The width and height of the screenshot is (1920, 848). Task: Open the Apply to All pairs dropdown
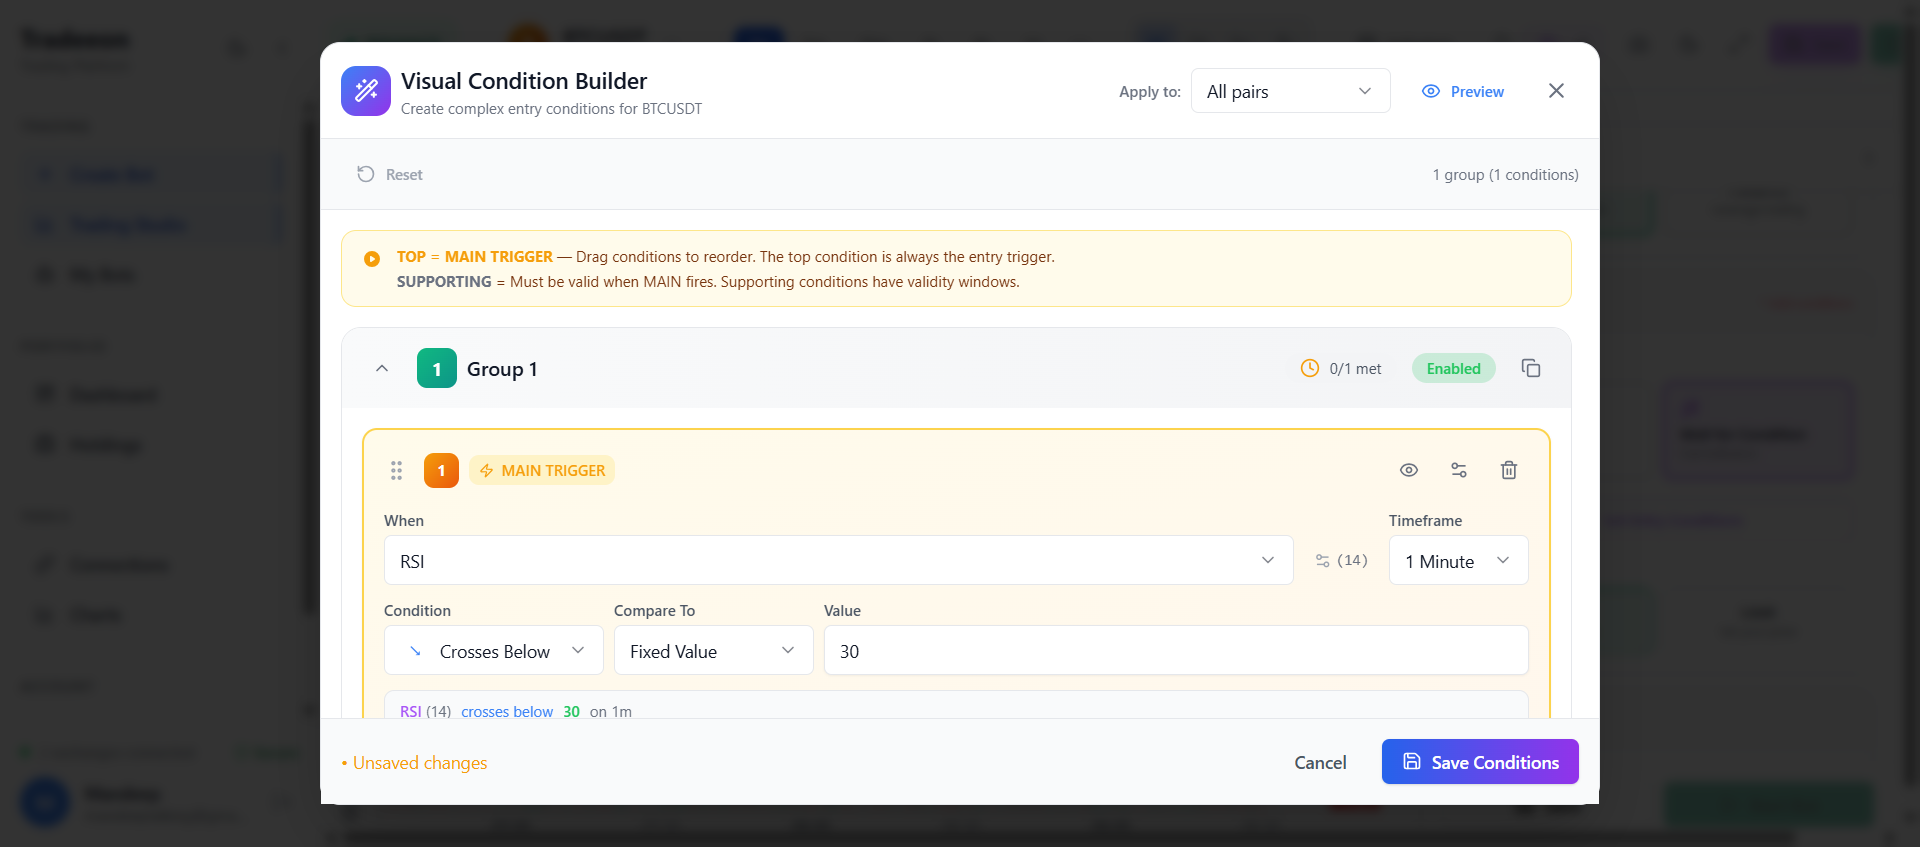[1290, 91]
